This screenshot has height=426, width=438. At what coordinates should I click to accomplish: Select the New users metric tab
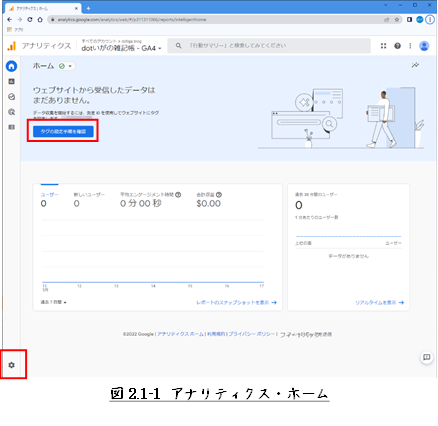89,199
